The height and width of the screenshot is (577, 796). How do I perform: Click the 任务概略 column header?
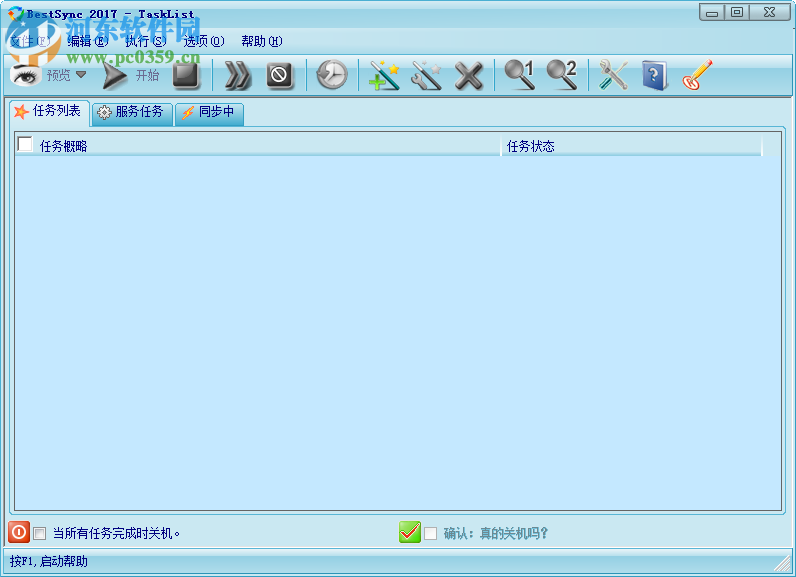point(258,146)
